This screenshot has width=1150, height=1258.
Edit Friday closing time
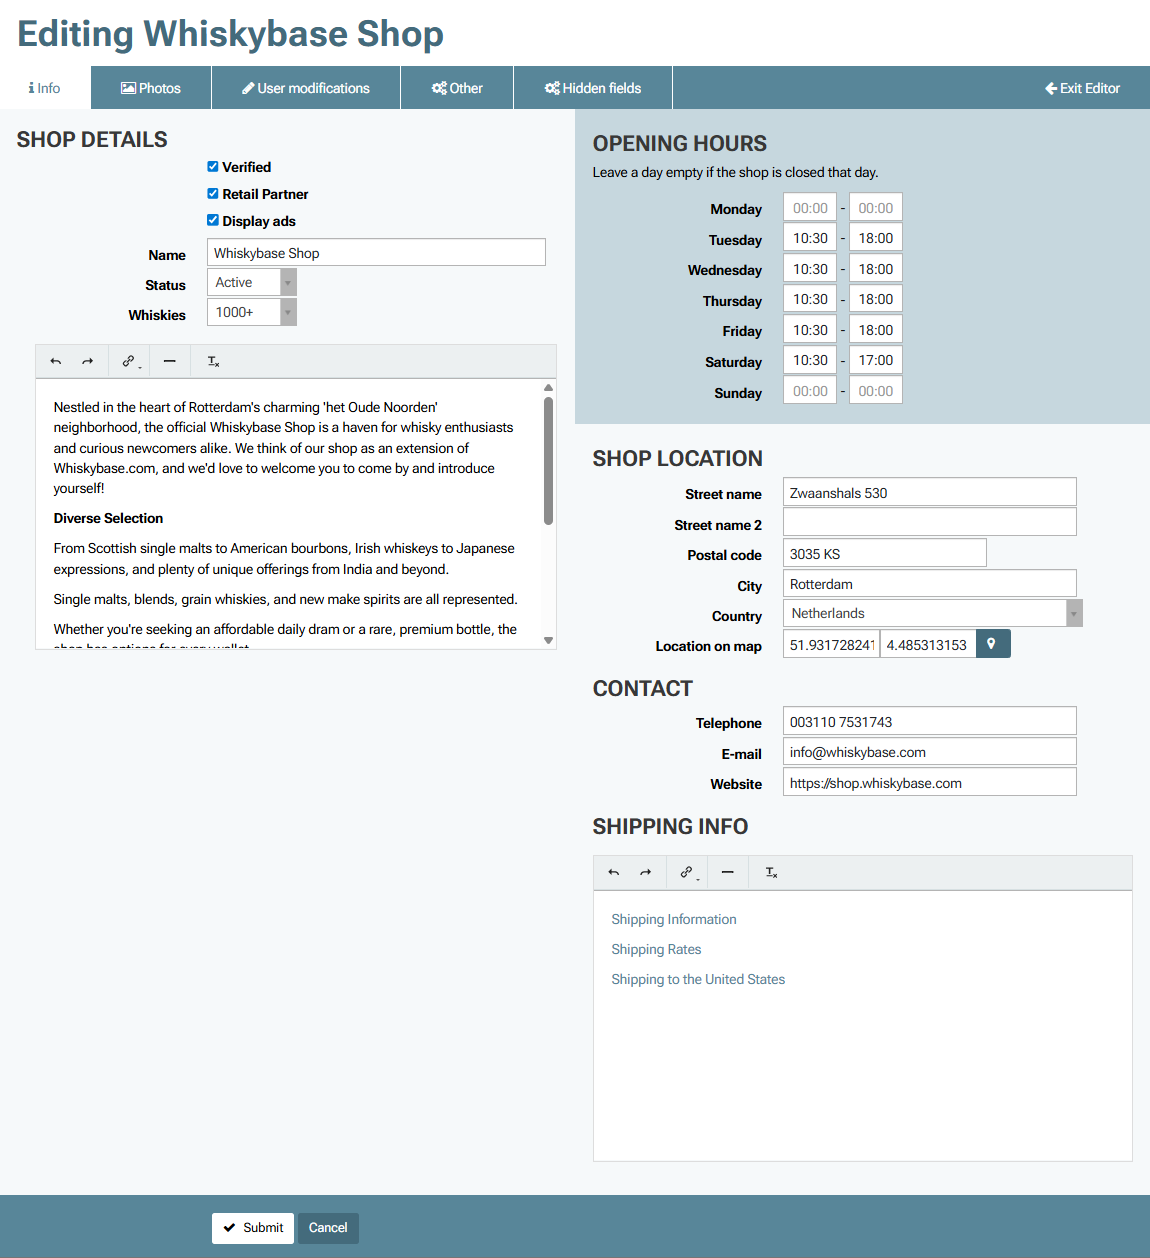point(876,329)
